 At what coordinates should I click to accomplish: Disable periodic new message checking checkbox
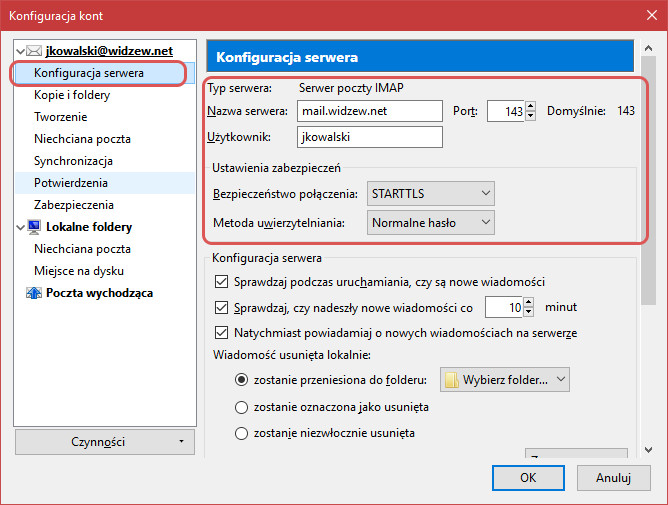[222, 307]
